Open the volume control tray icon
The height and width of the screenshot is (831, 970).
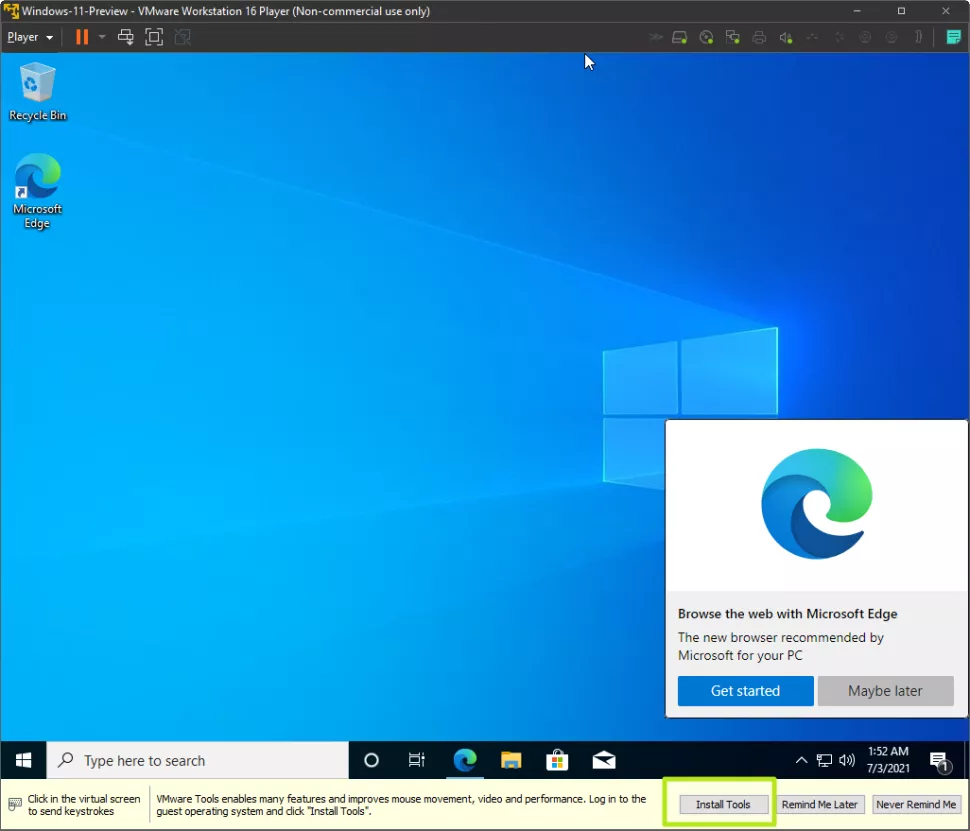[847, 760]
